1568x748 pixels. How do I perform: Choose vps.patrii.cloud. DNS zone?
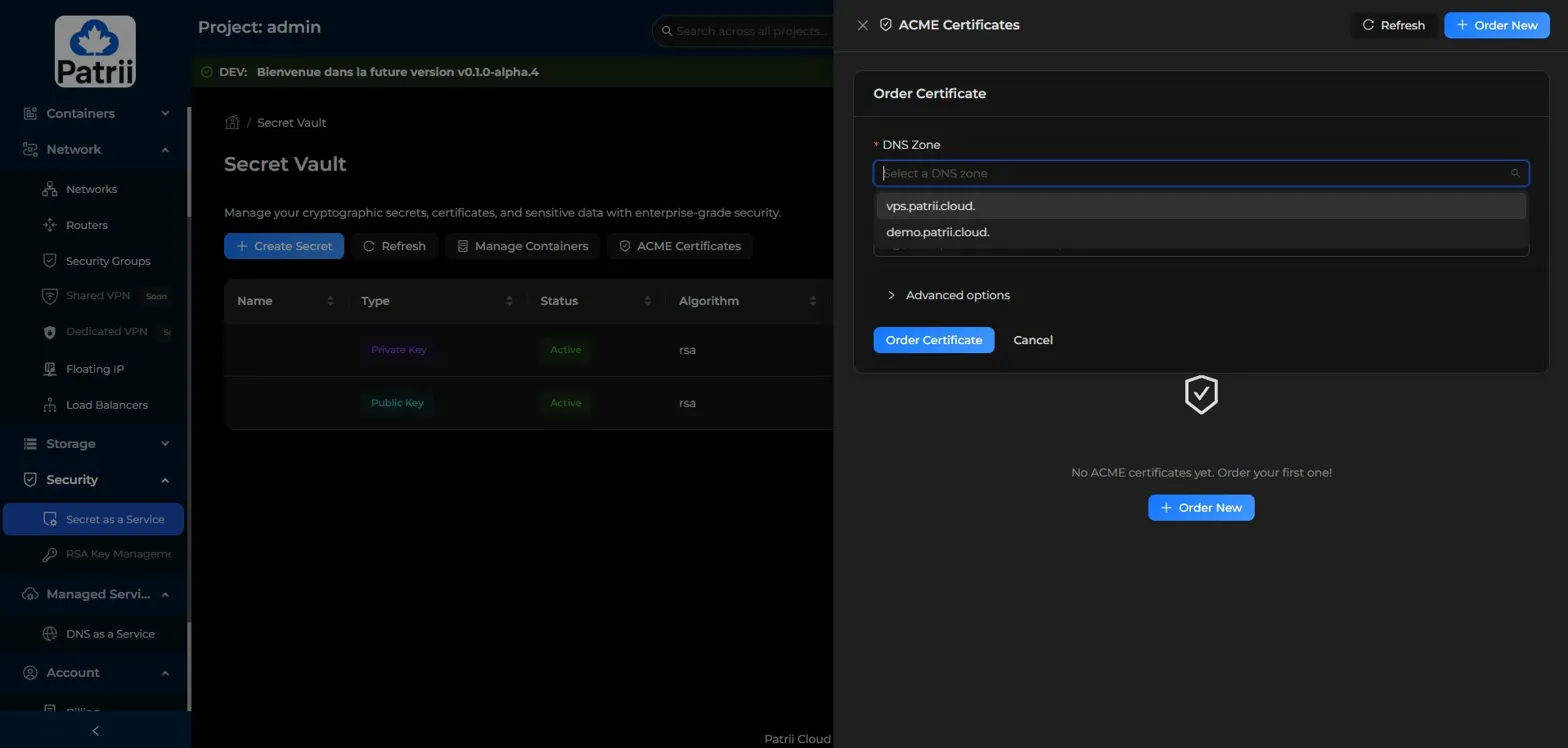(1201, 206)
